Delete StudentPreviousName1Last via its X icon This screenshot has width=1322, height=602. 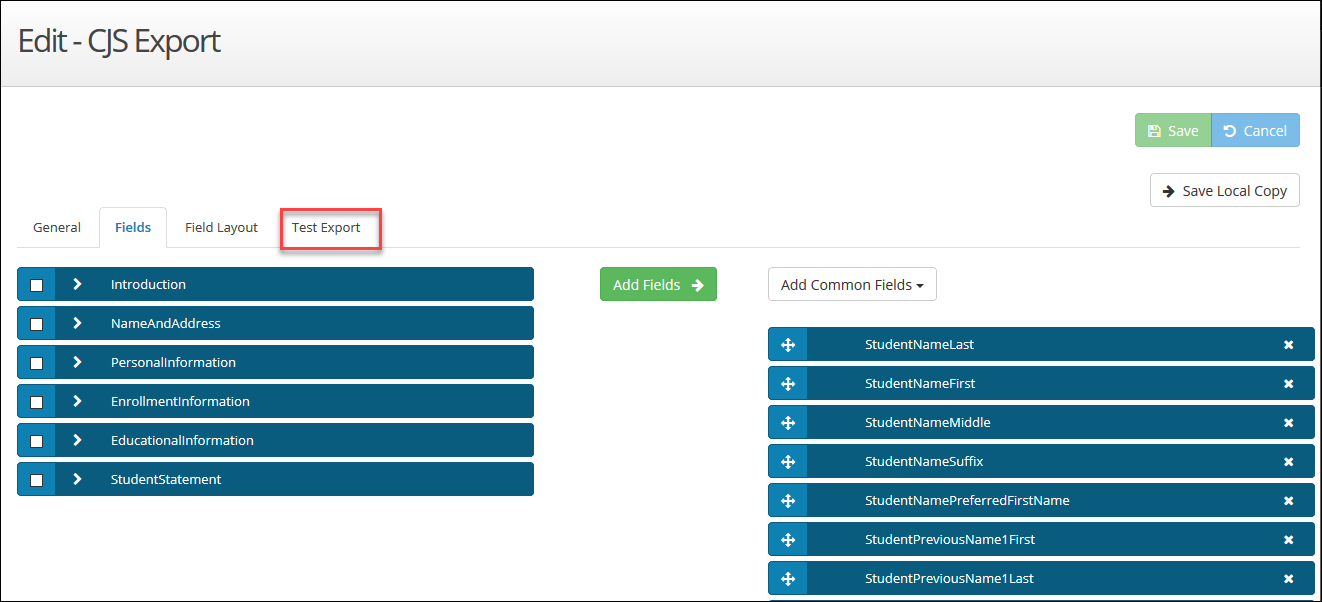pos(1289,578)
